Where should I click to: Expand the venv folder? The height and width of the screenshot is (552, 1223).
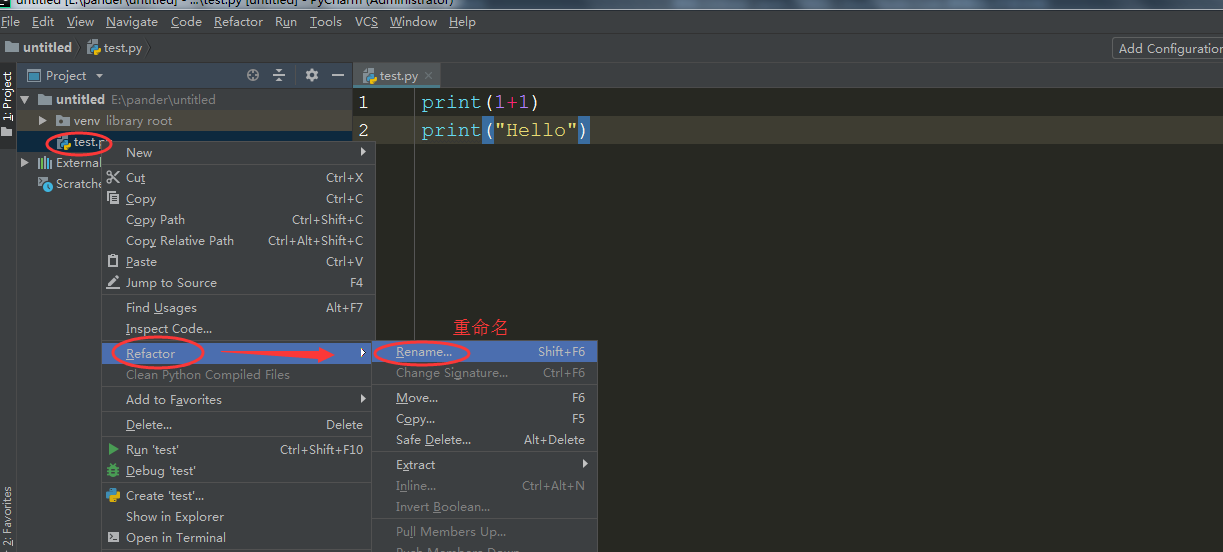43,120
